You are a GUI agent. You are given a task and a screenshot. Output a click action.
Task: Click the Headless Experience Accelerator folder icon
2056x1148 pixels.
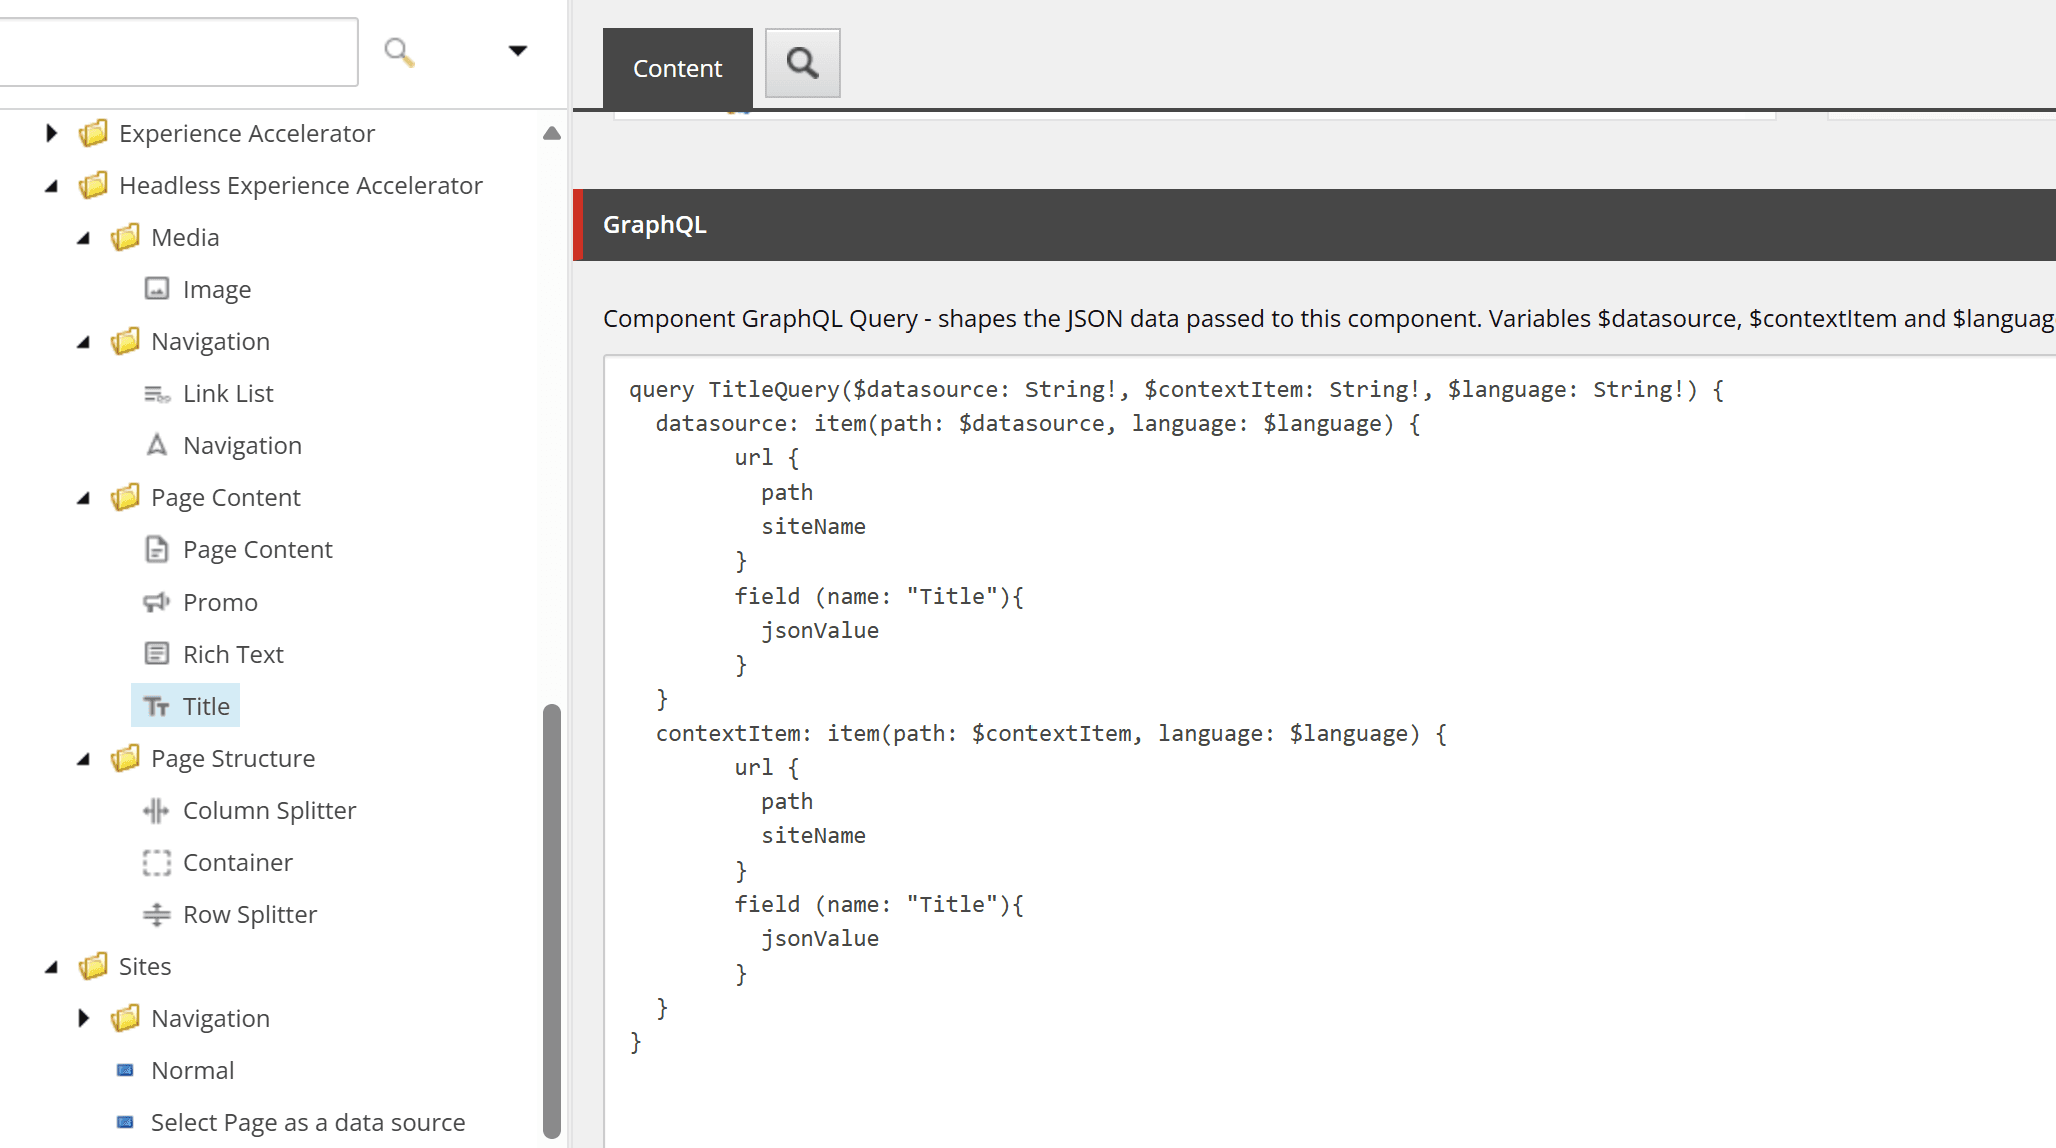tap(94, 185)
